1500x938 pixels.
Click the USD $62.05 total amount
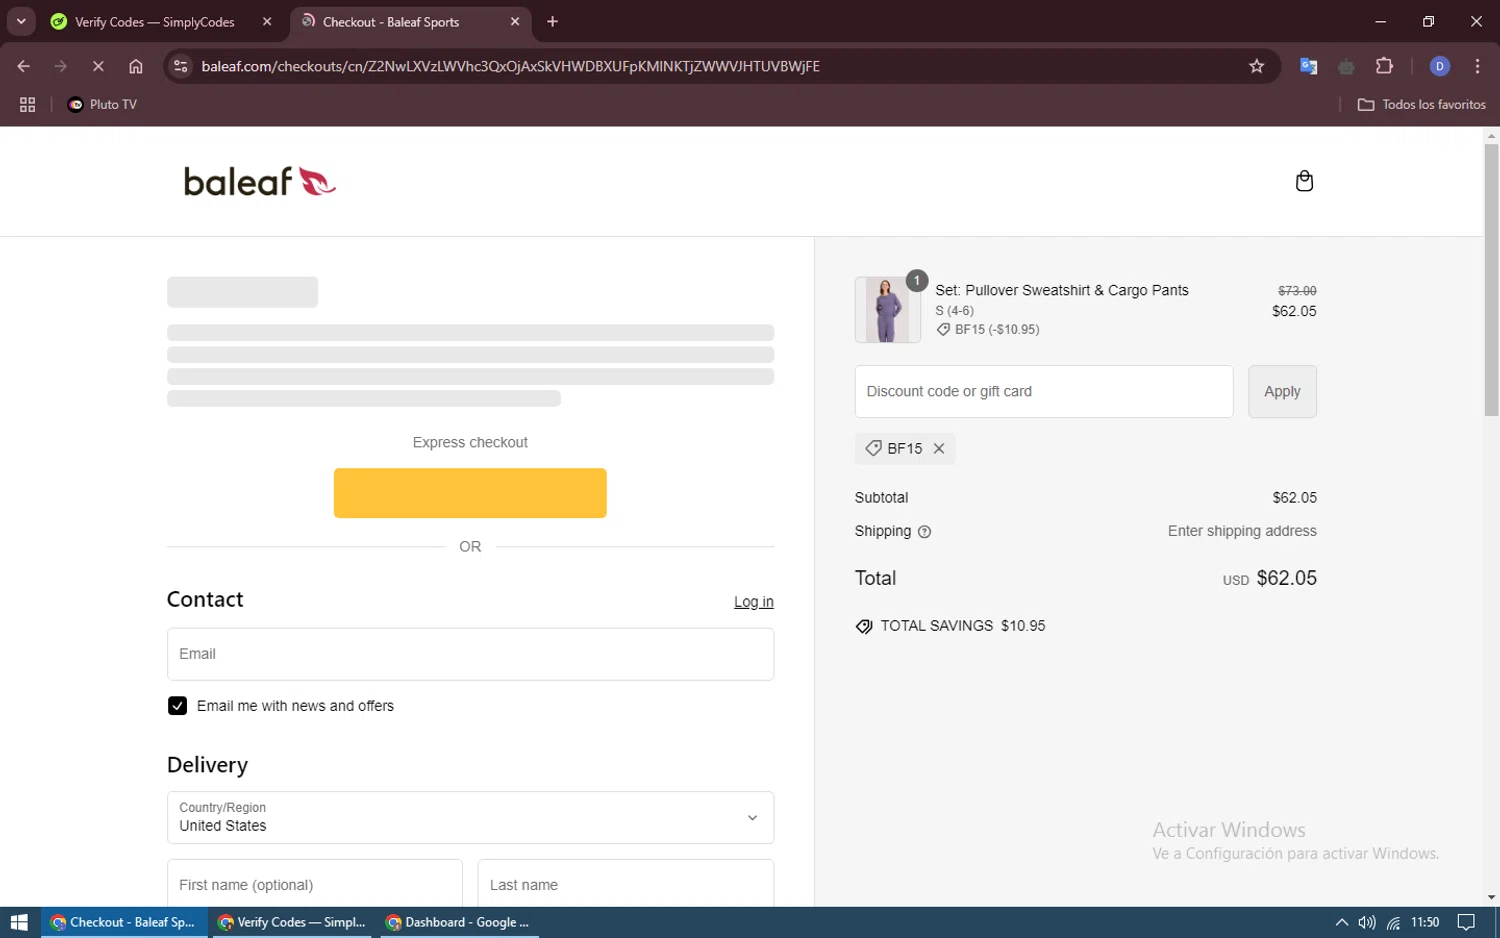pyautogui.click(x=1270, y=578)
